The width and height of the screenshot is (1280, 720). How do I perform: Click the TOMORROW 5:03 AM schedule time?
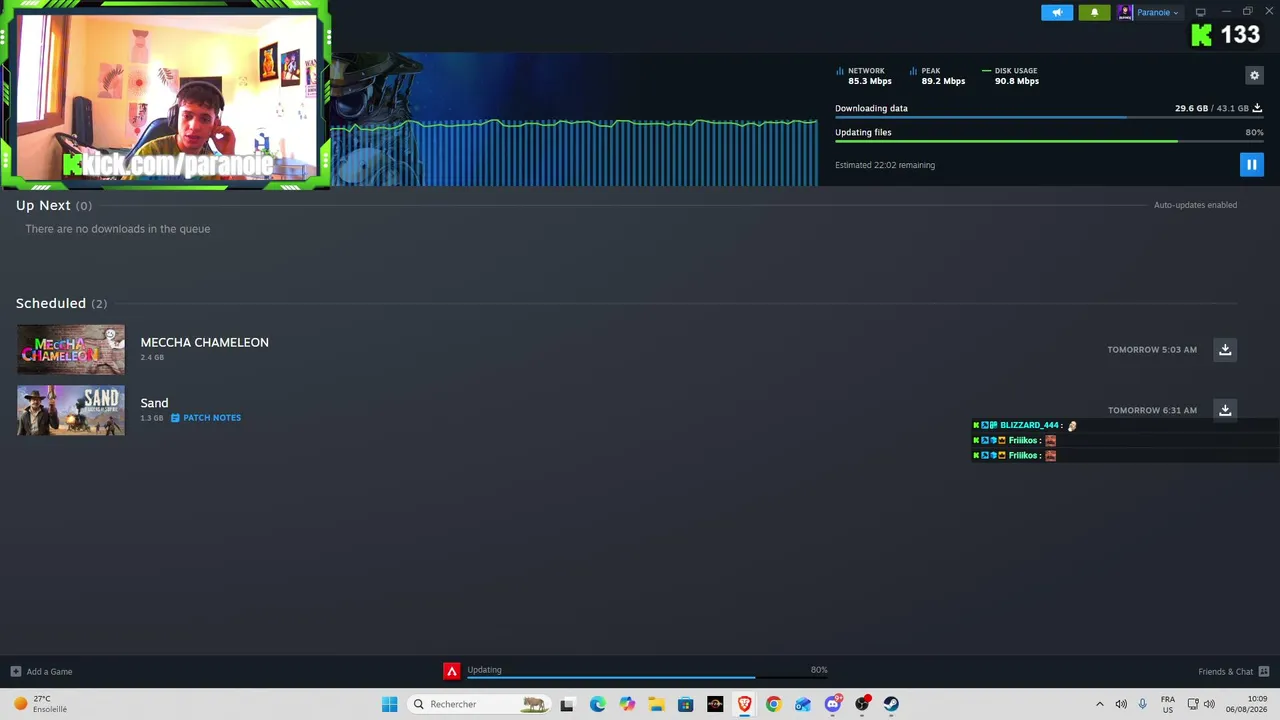(1152, 350)
